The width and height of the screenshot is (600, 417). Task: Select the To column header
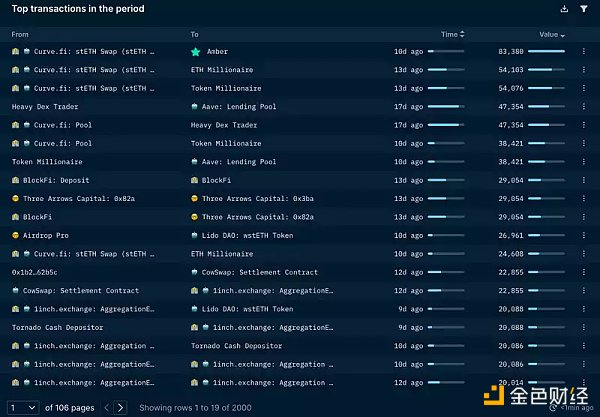(x=195, y=34)
